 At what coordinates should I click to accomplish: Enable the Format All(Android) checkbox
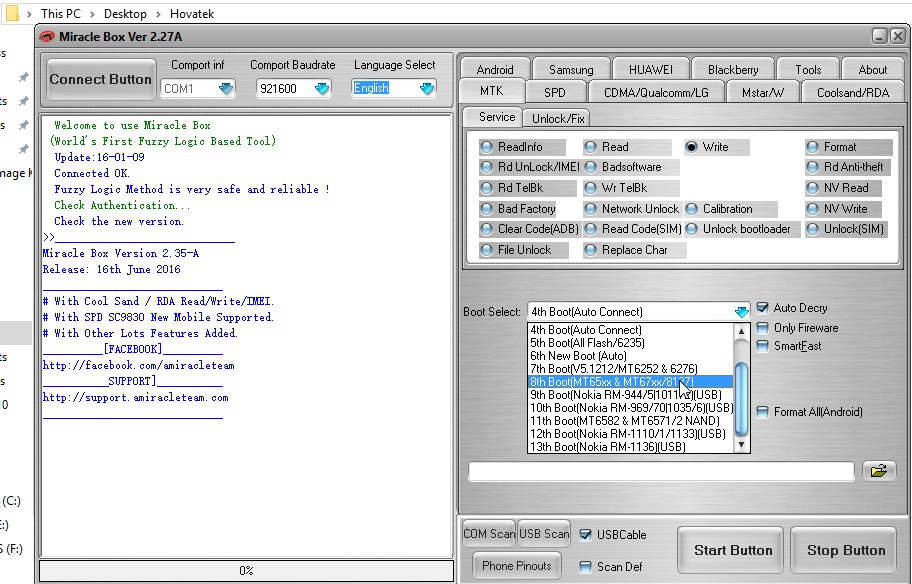(x=763, y=412)
